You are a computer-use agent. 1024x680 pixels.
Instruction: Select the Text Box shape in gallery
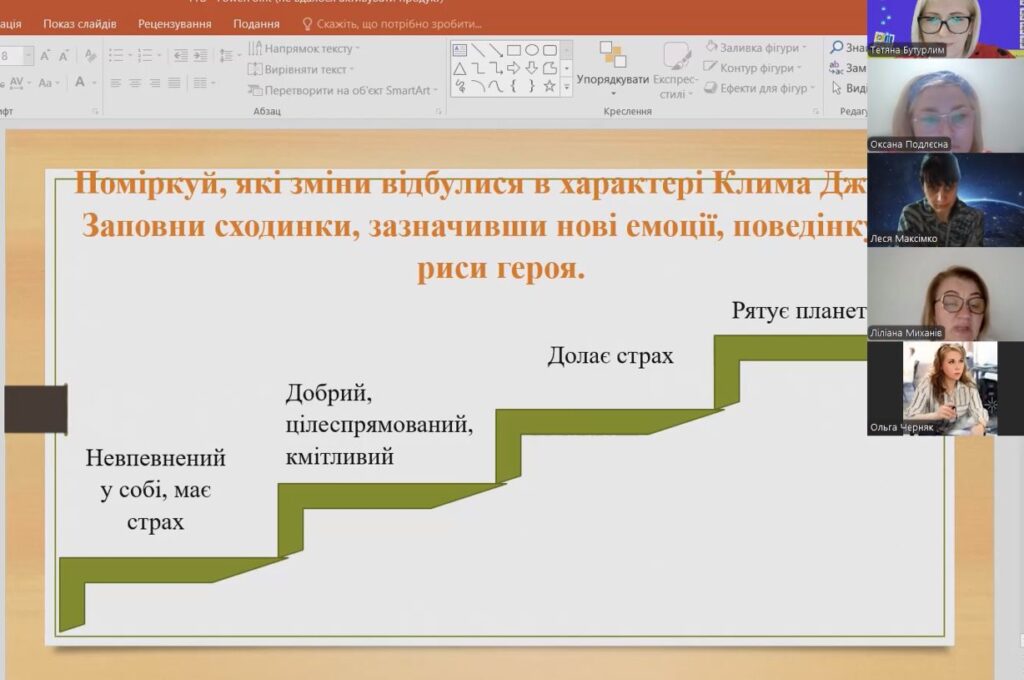(460, 50)
